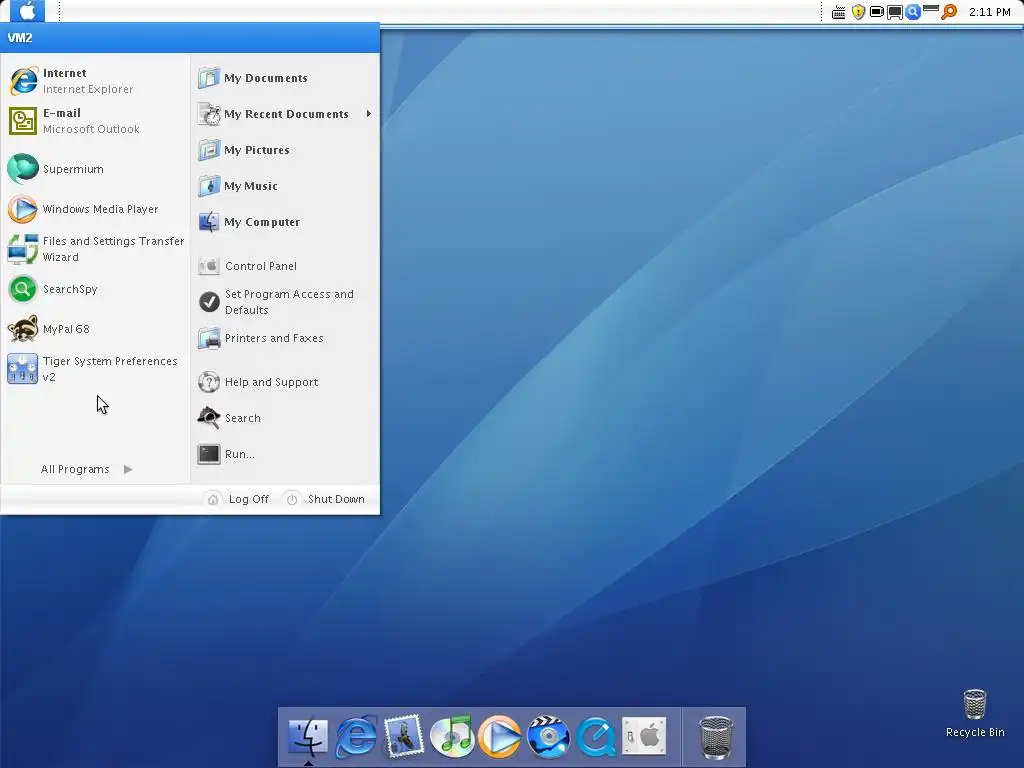Click the yellow security shield tray icon

tap(858, 12)
